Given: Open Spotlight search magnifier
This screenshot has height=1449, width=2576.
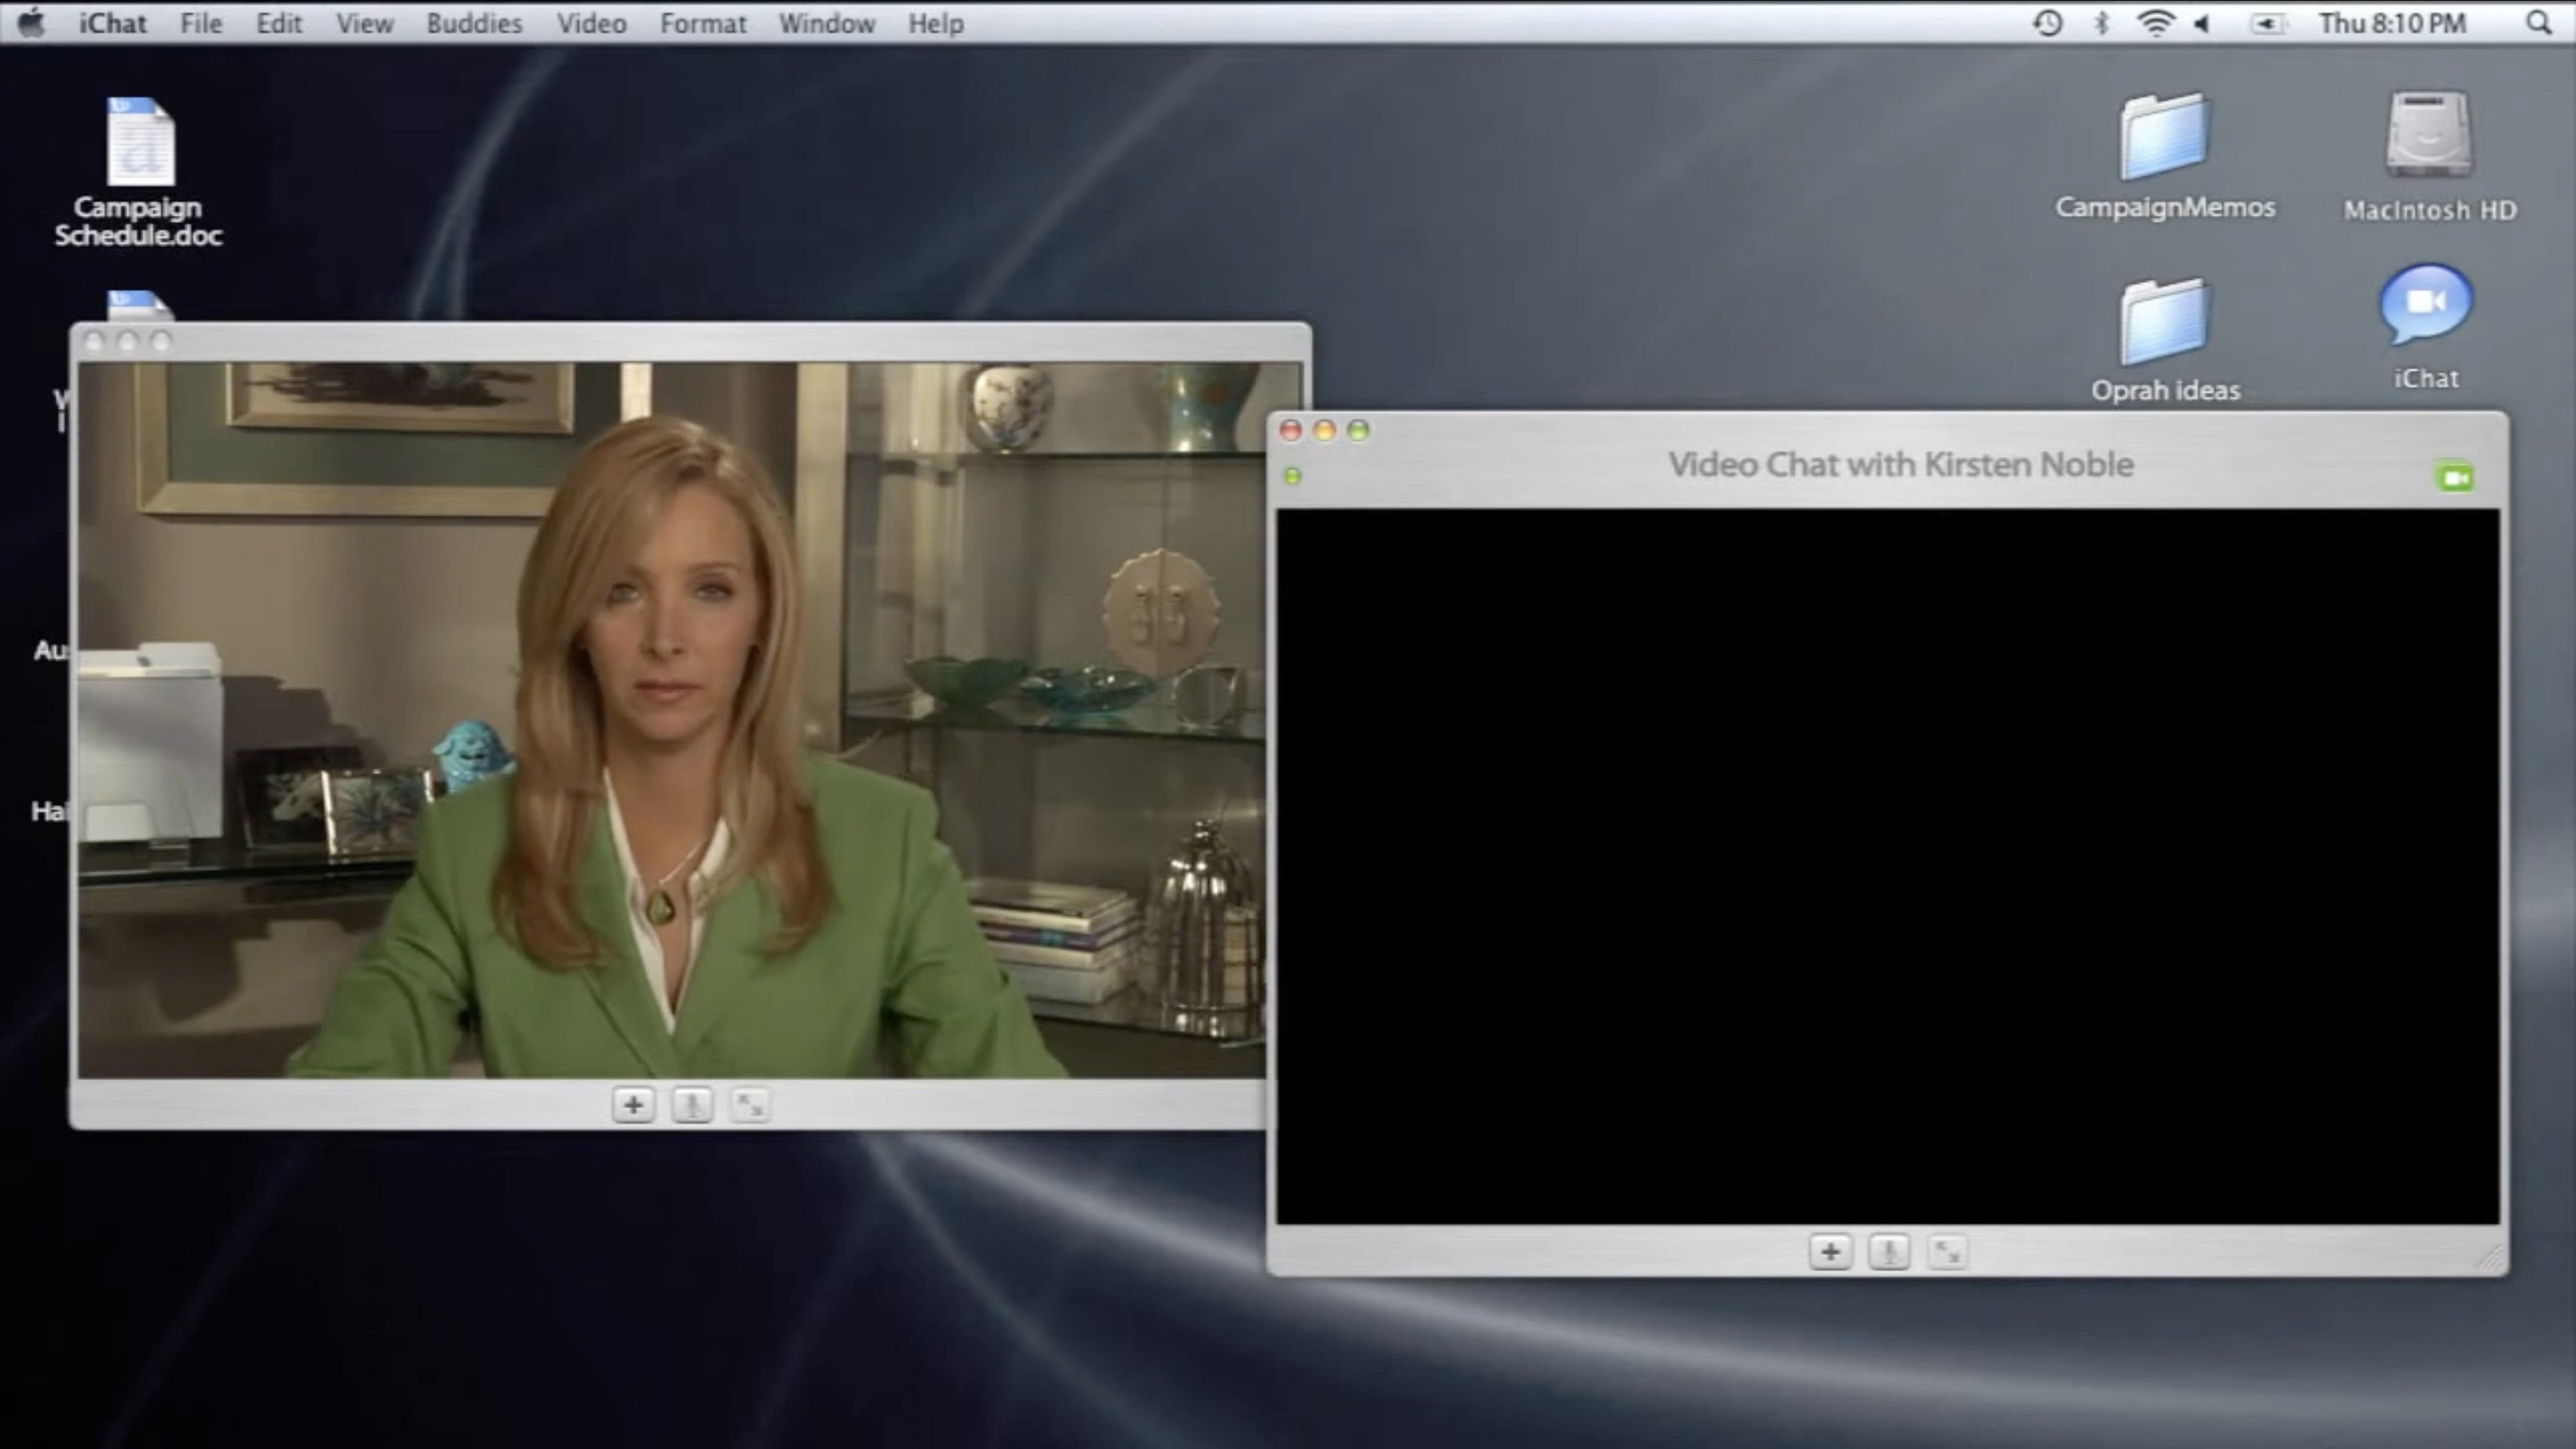Looking at the screenshot, I should coord(2538,23).
